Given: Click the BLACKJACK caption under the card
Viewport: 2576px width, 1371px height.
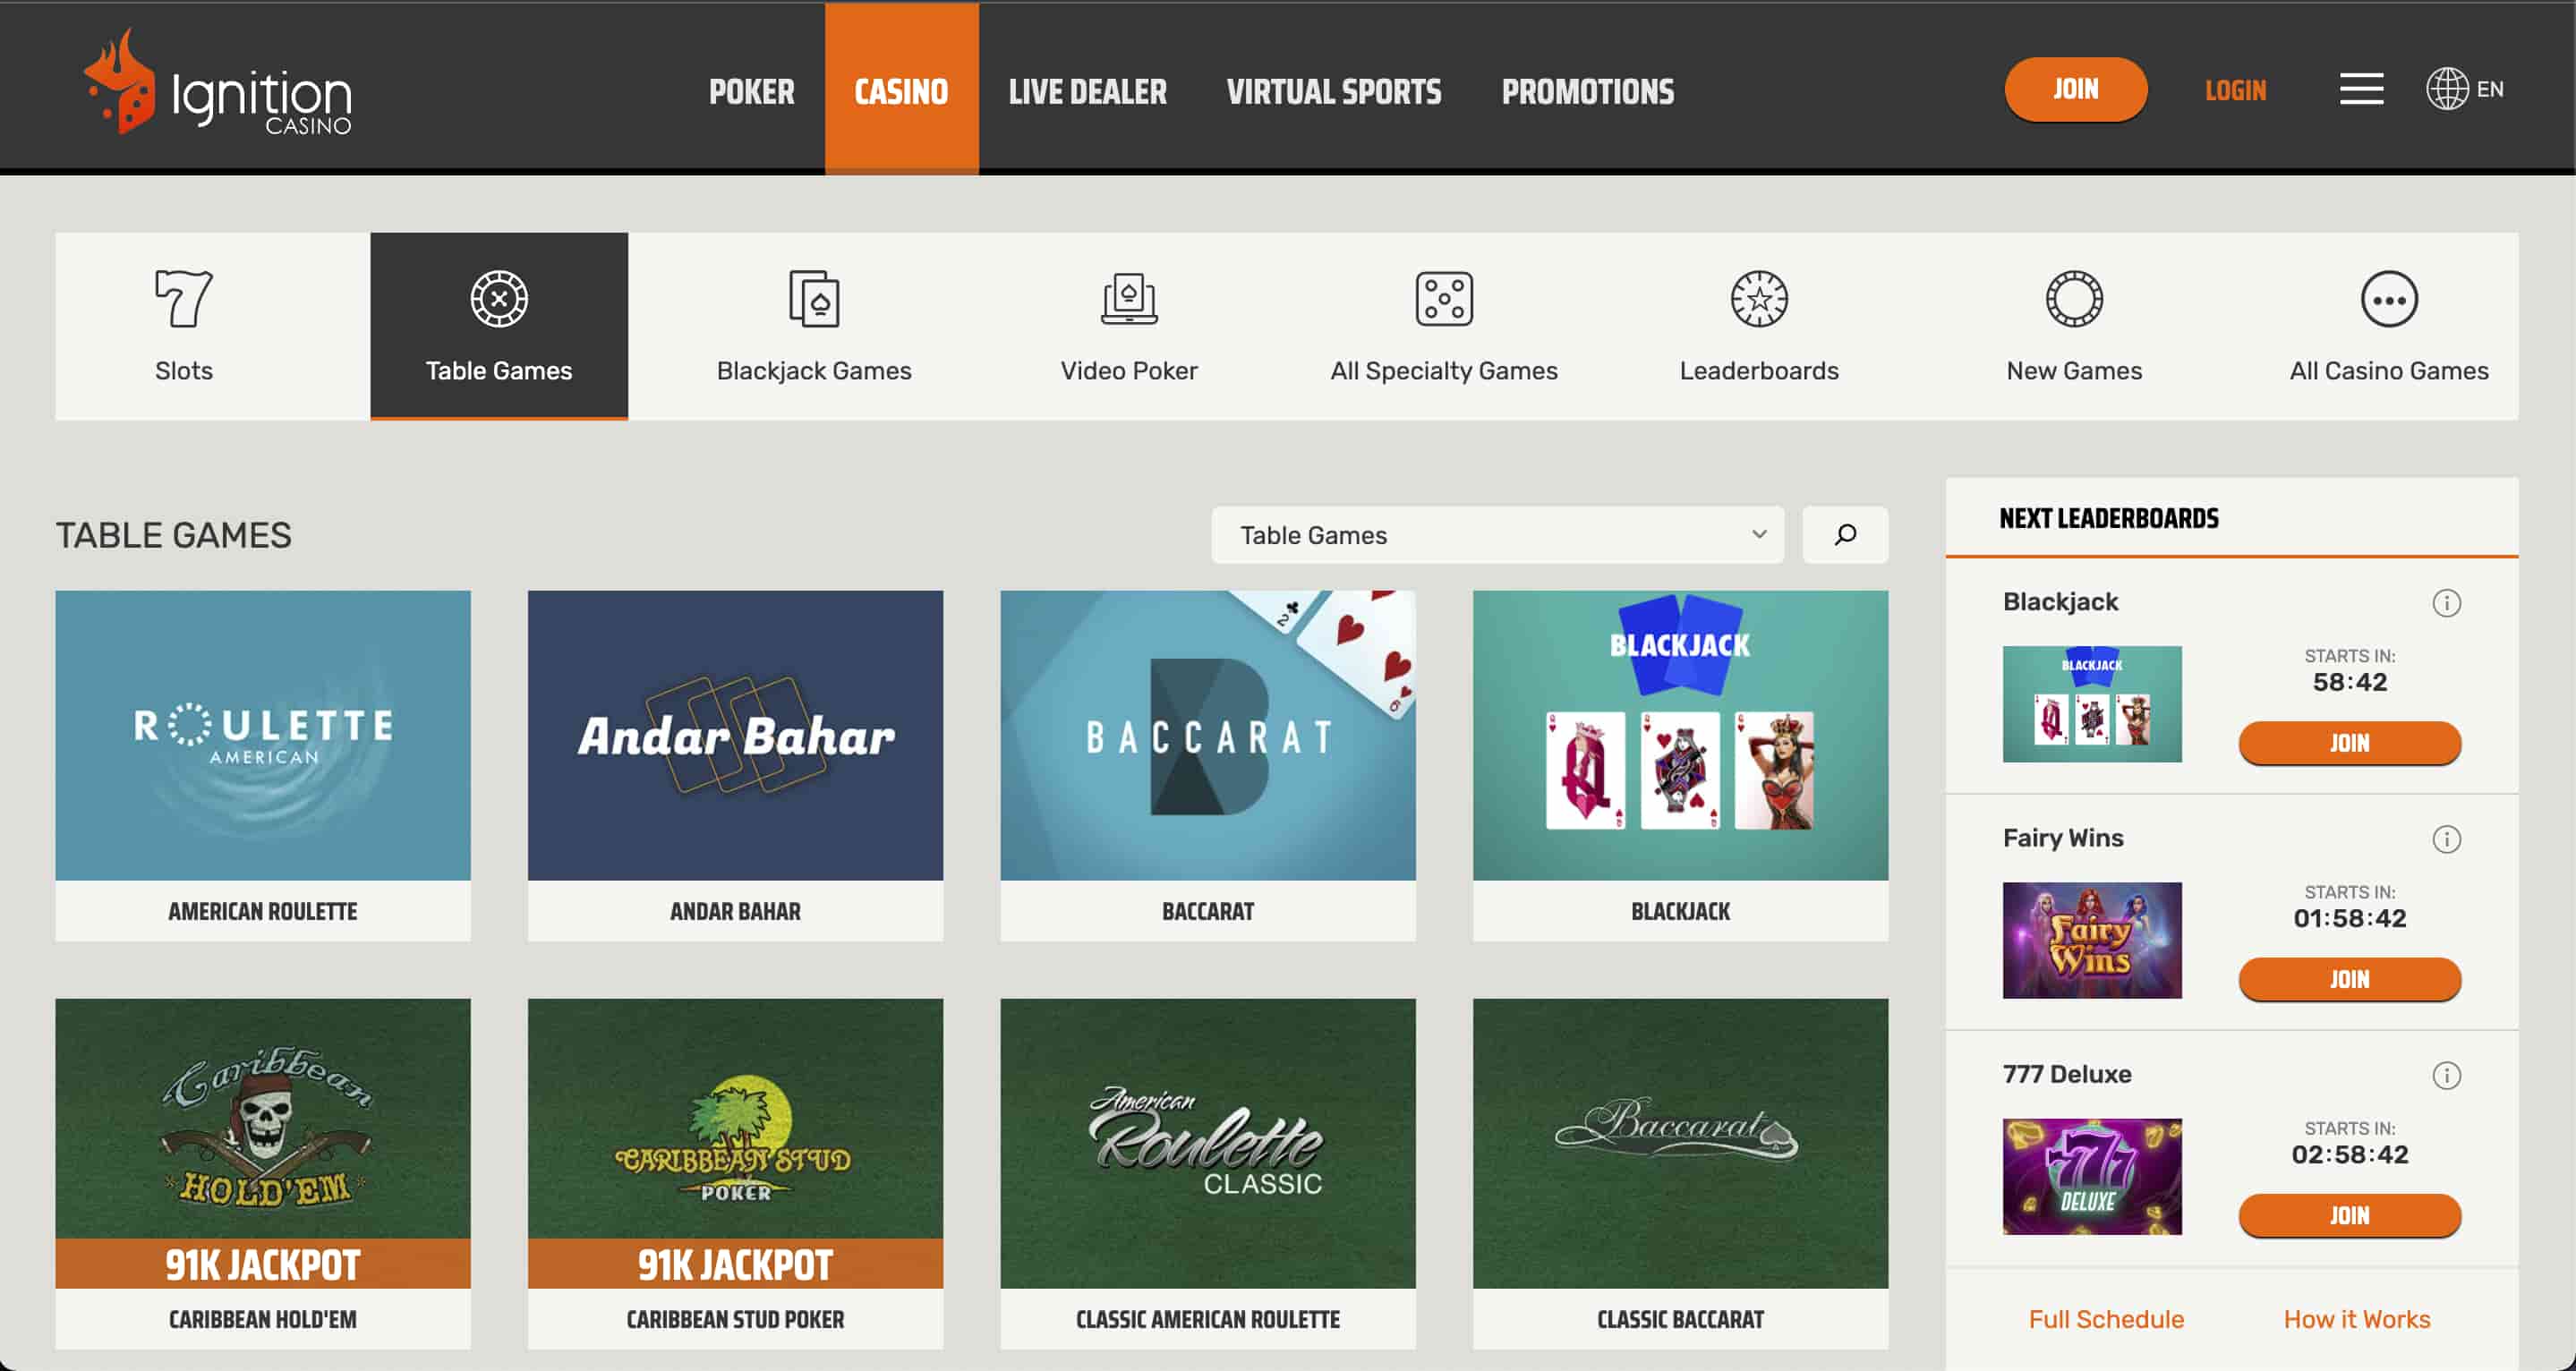Looking at the screenshot, I should click(1680, 911).
